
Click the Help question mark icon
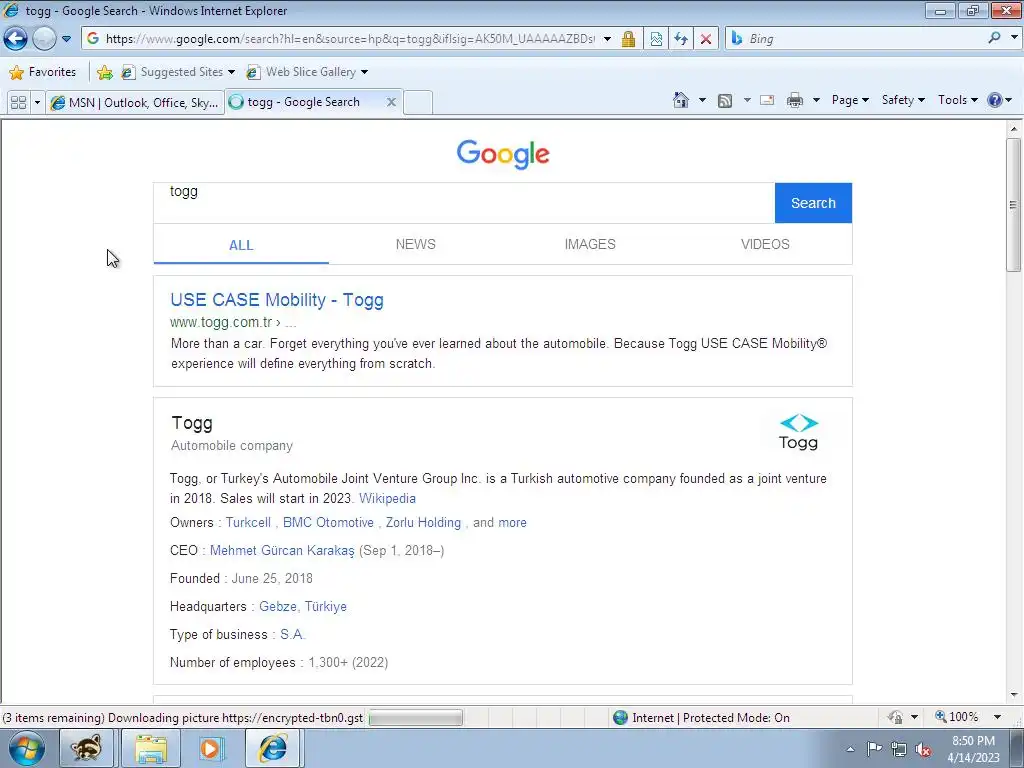point(995,100)
